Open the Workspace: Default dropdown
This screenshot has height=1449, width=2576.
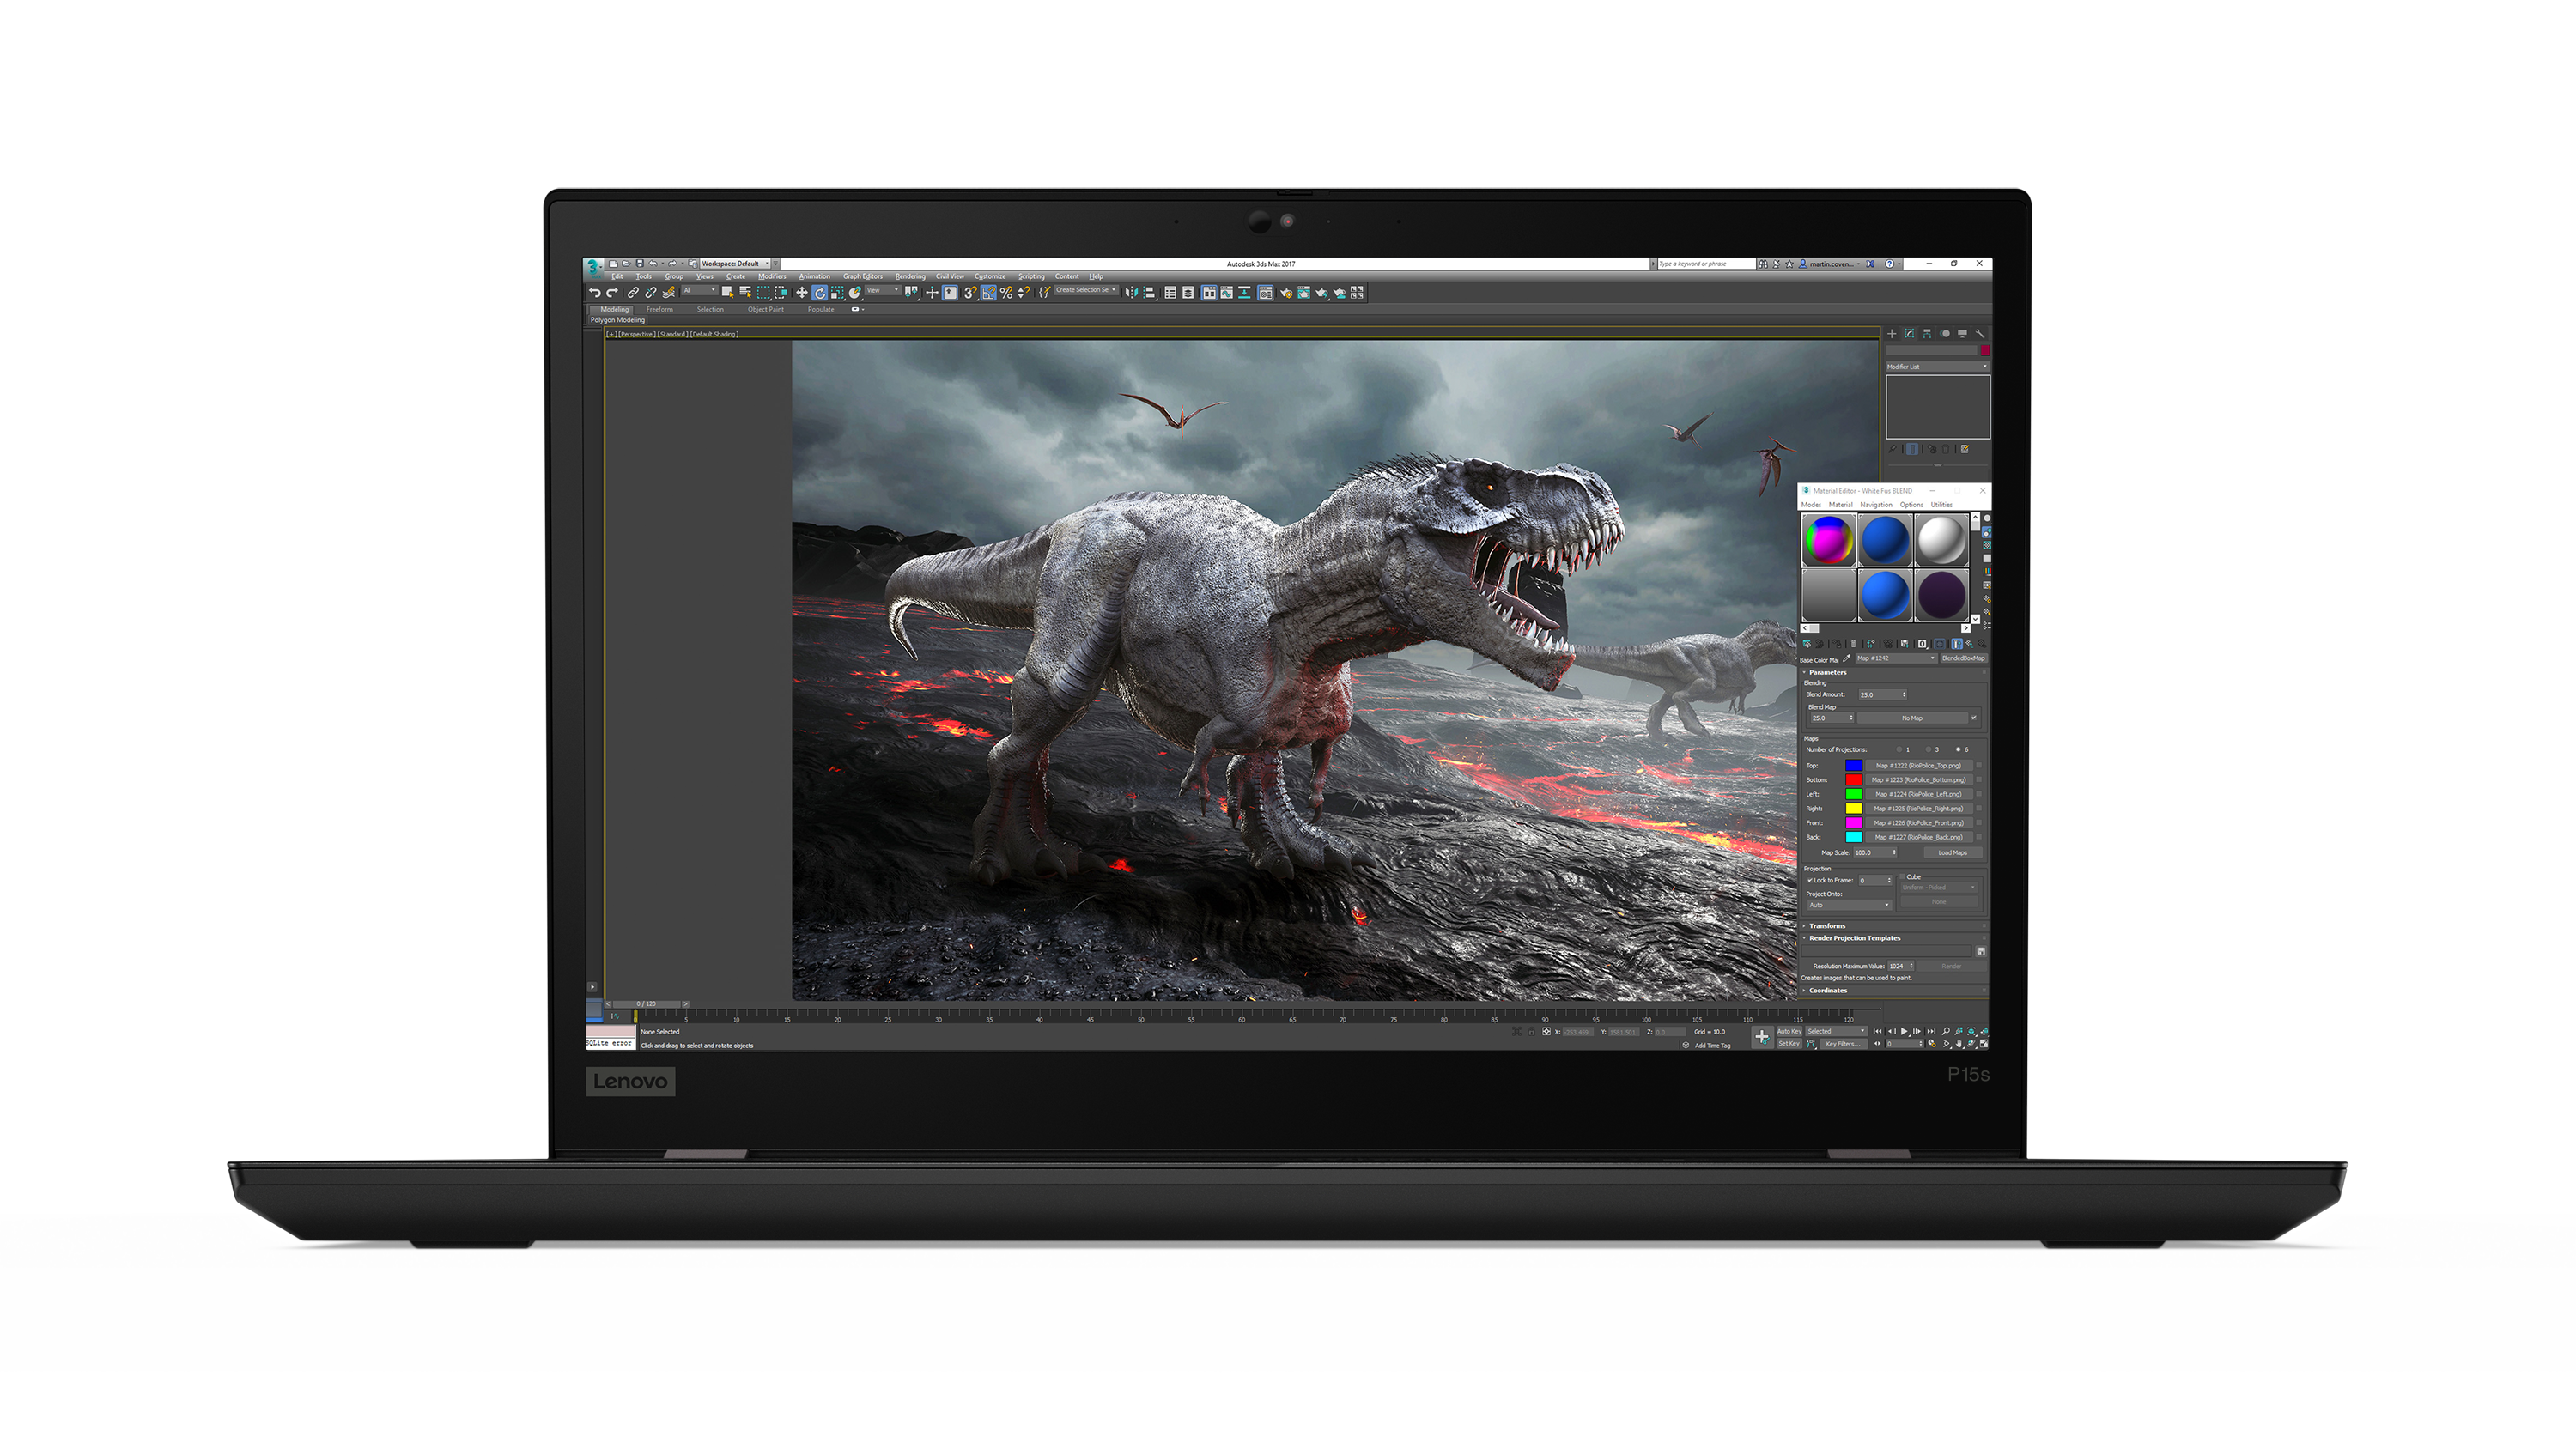735,264
